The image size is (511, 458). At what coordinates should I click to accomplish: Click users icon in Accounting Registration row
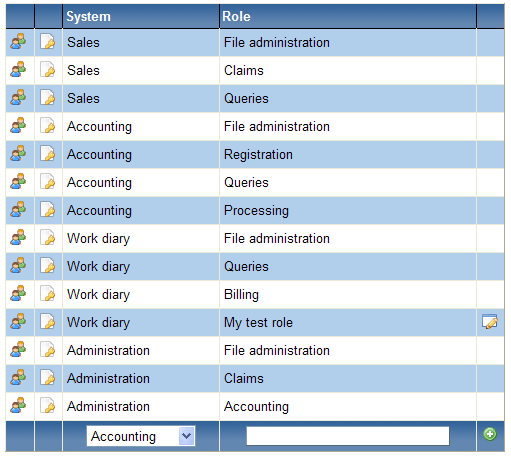tap(18, 154)
